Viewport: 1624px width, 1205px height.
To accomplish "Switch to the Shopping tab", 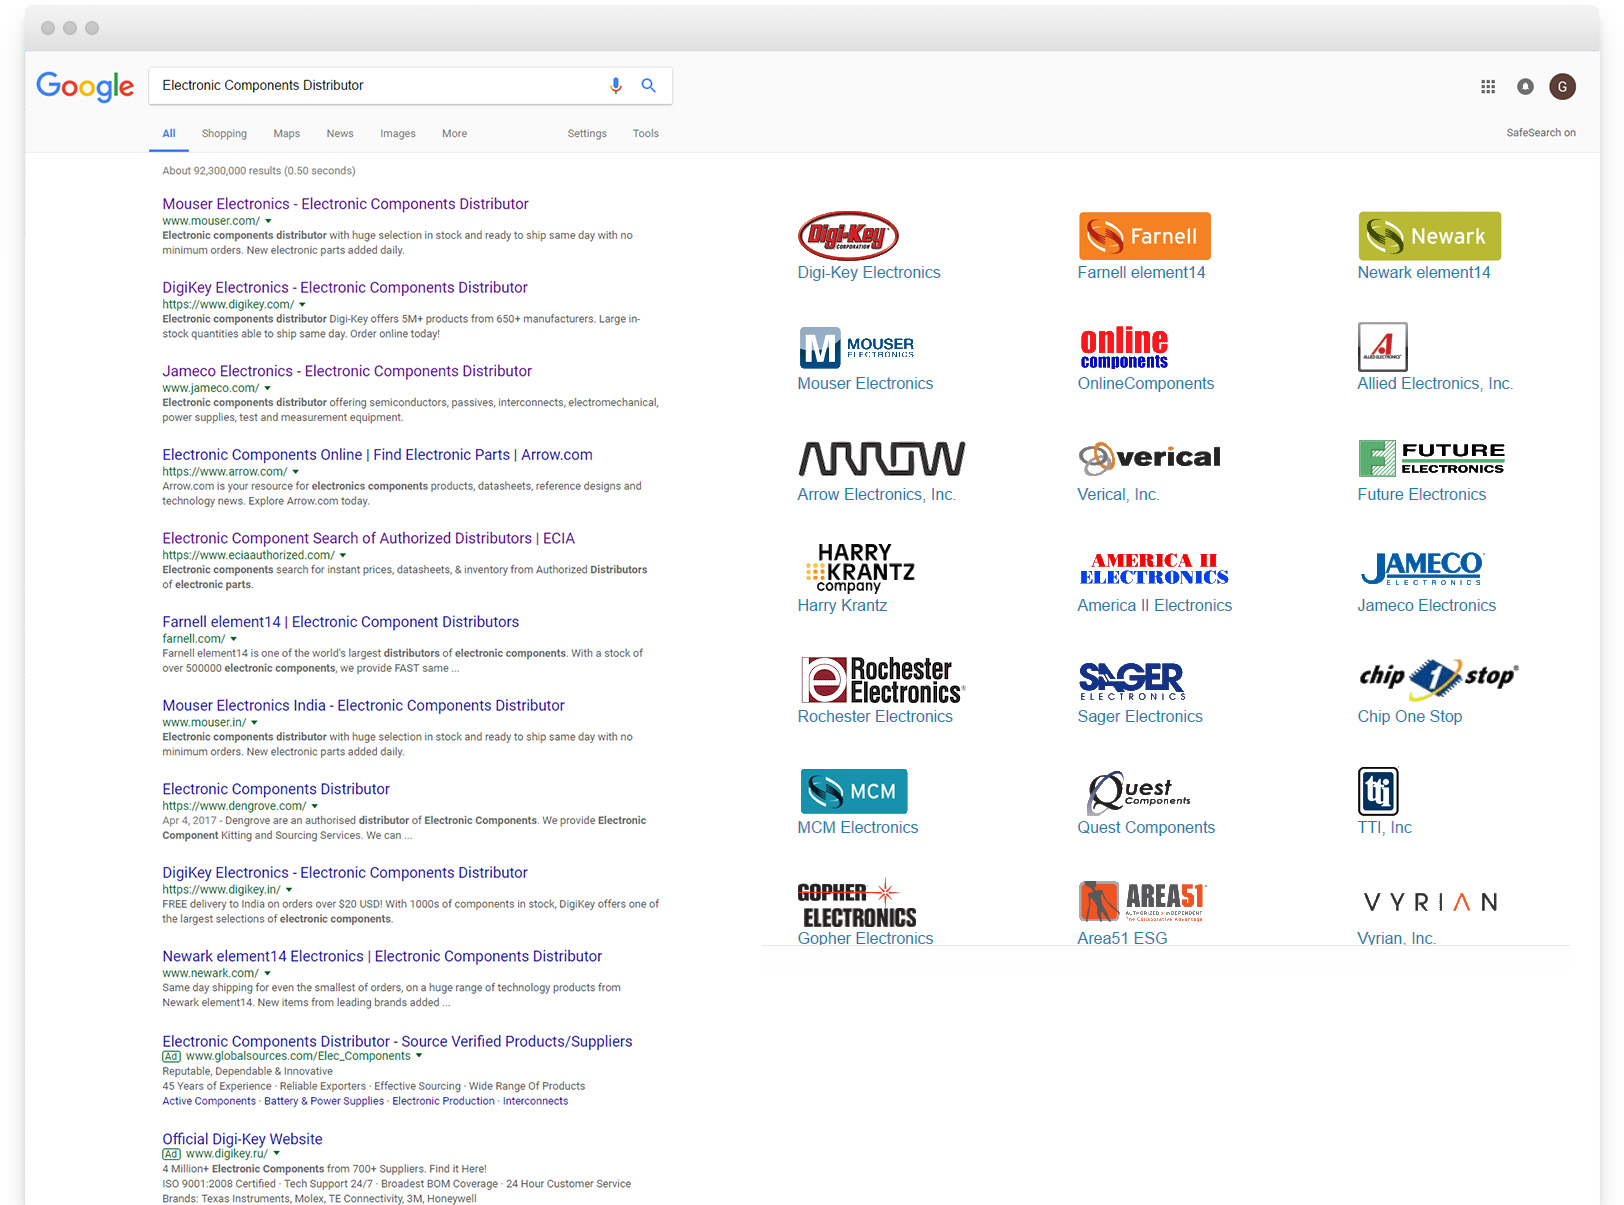I will click(x=224, y=133).
